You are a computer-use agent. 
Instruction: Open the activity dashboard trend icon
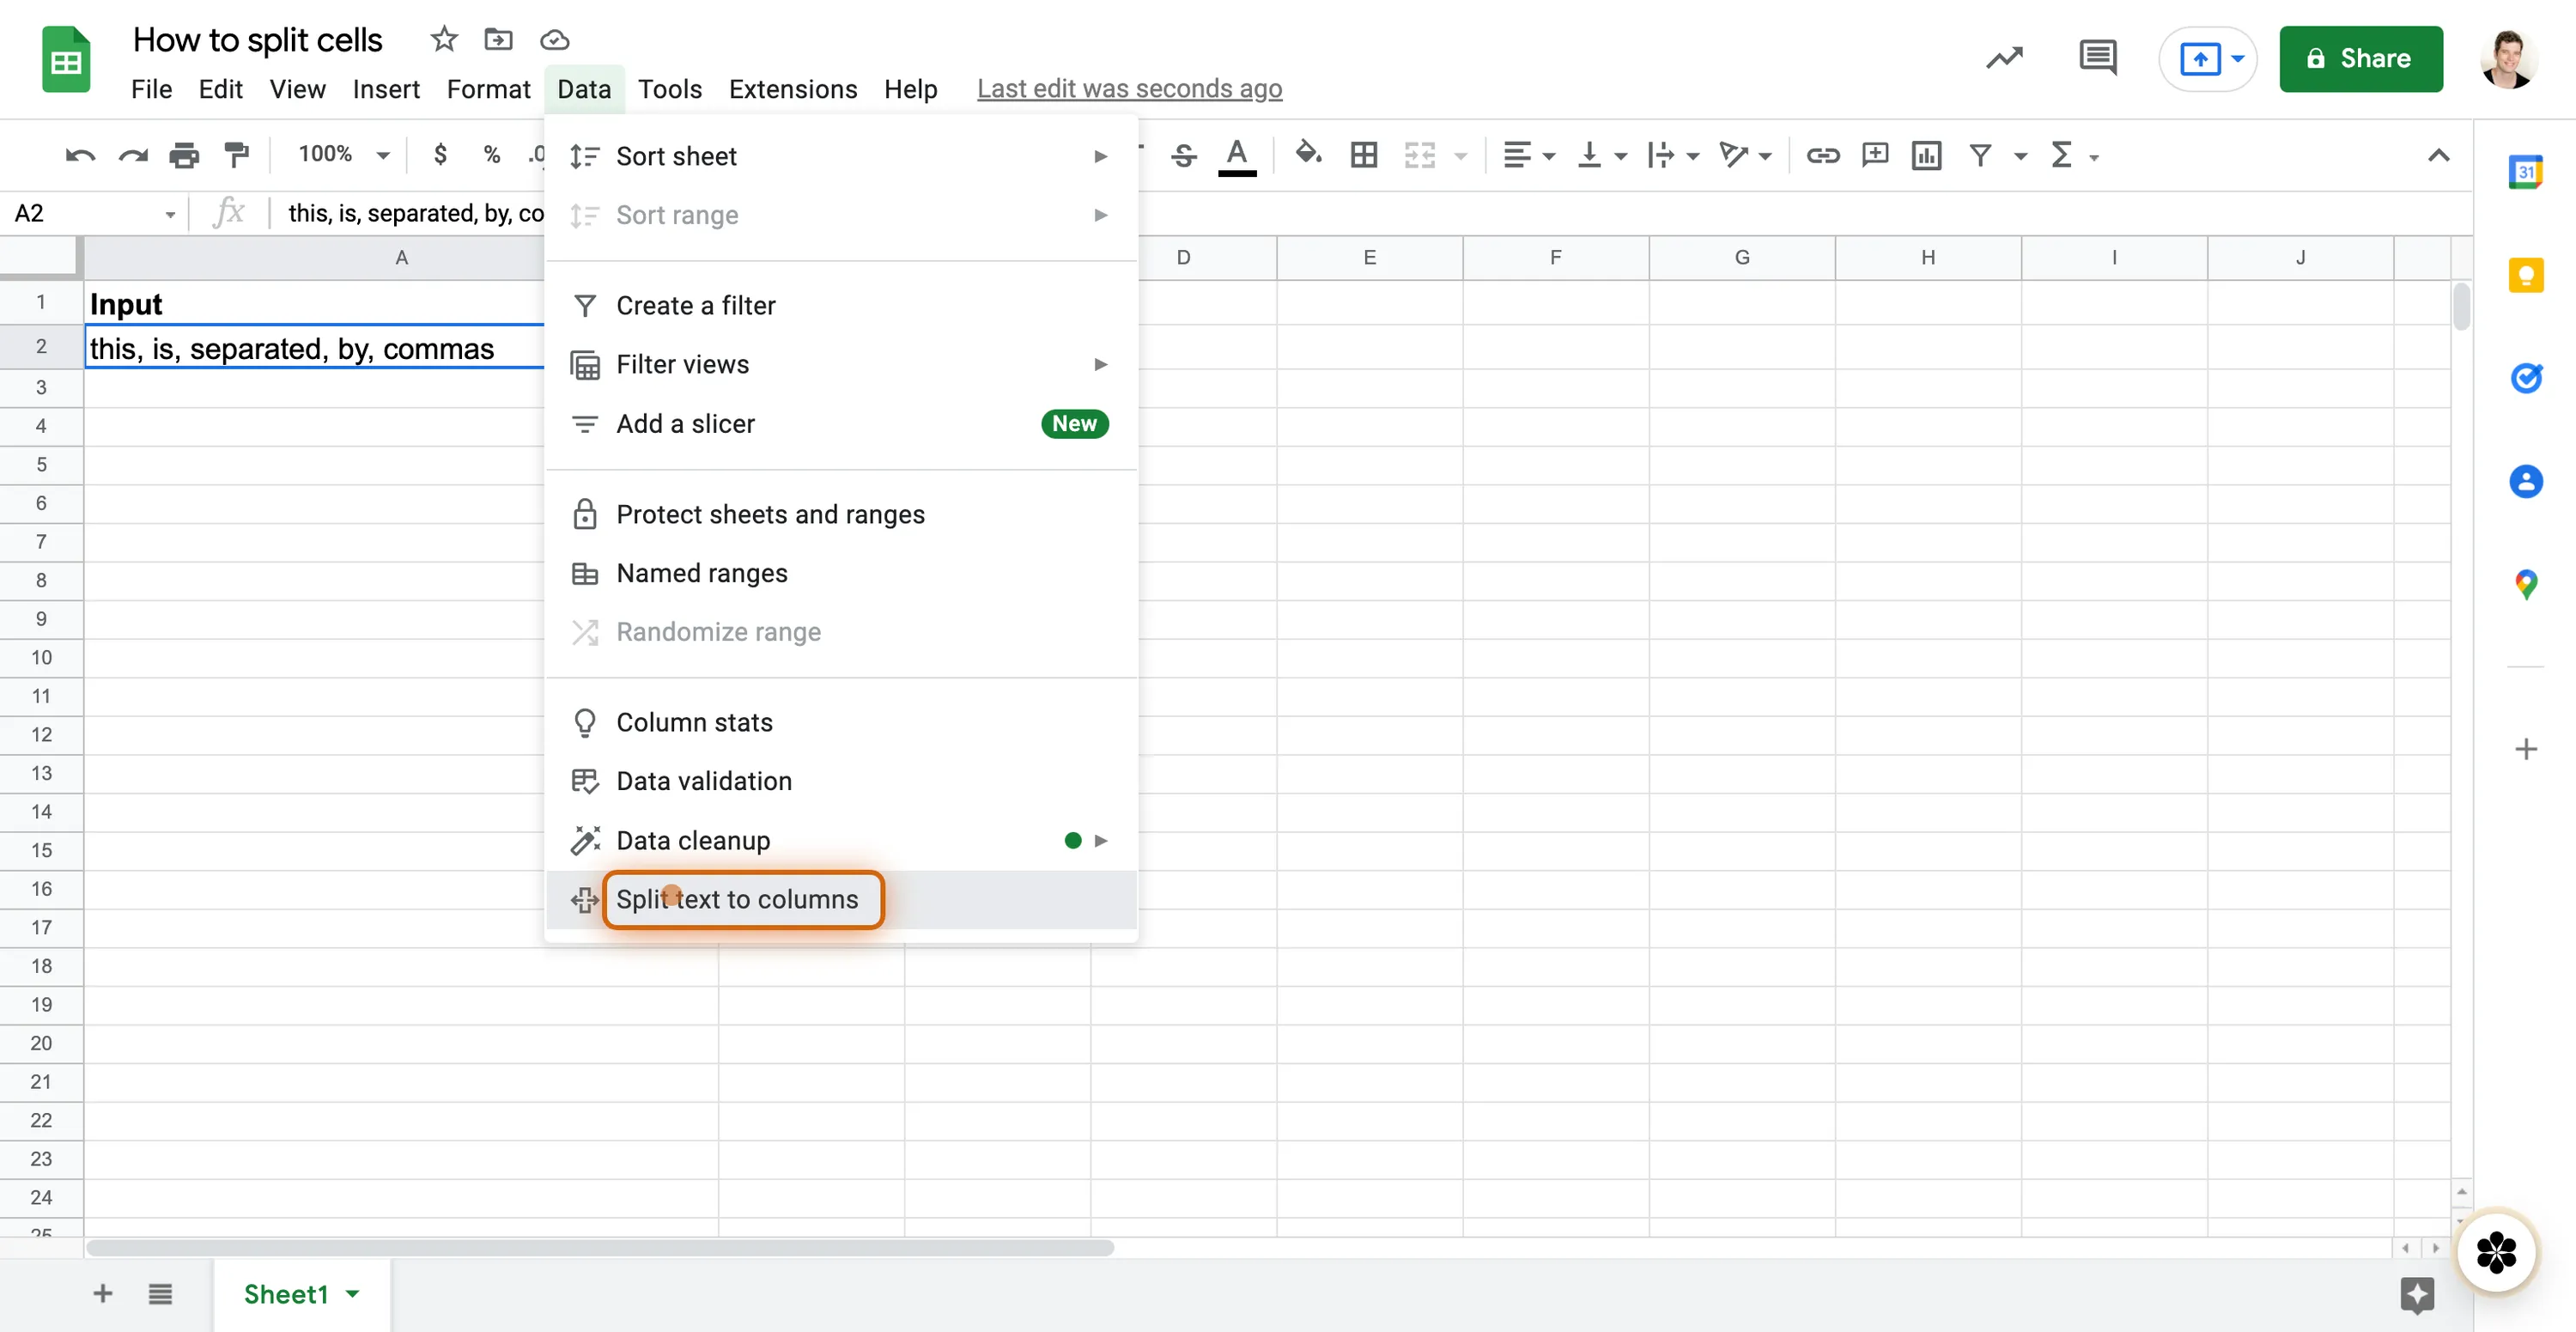click(x=2004, y=58)
